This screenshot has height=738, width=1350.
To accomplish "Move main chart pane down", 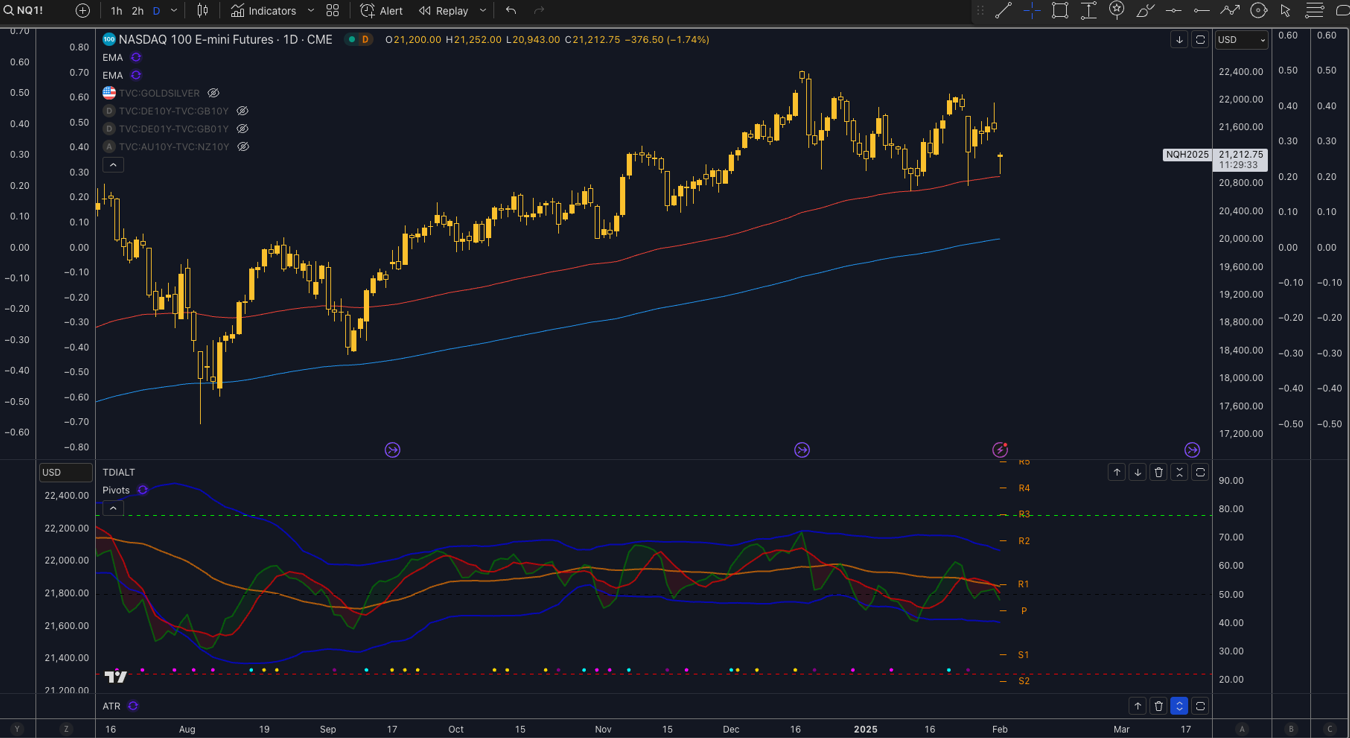I will 1179,40.
